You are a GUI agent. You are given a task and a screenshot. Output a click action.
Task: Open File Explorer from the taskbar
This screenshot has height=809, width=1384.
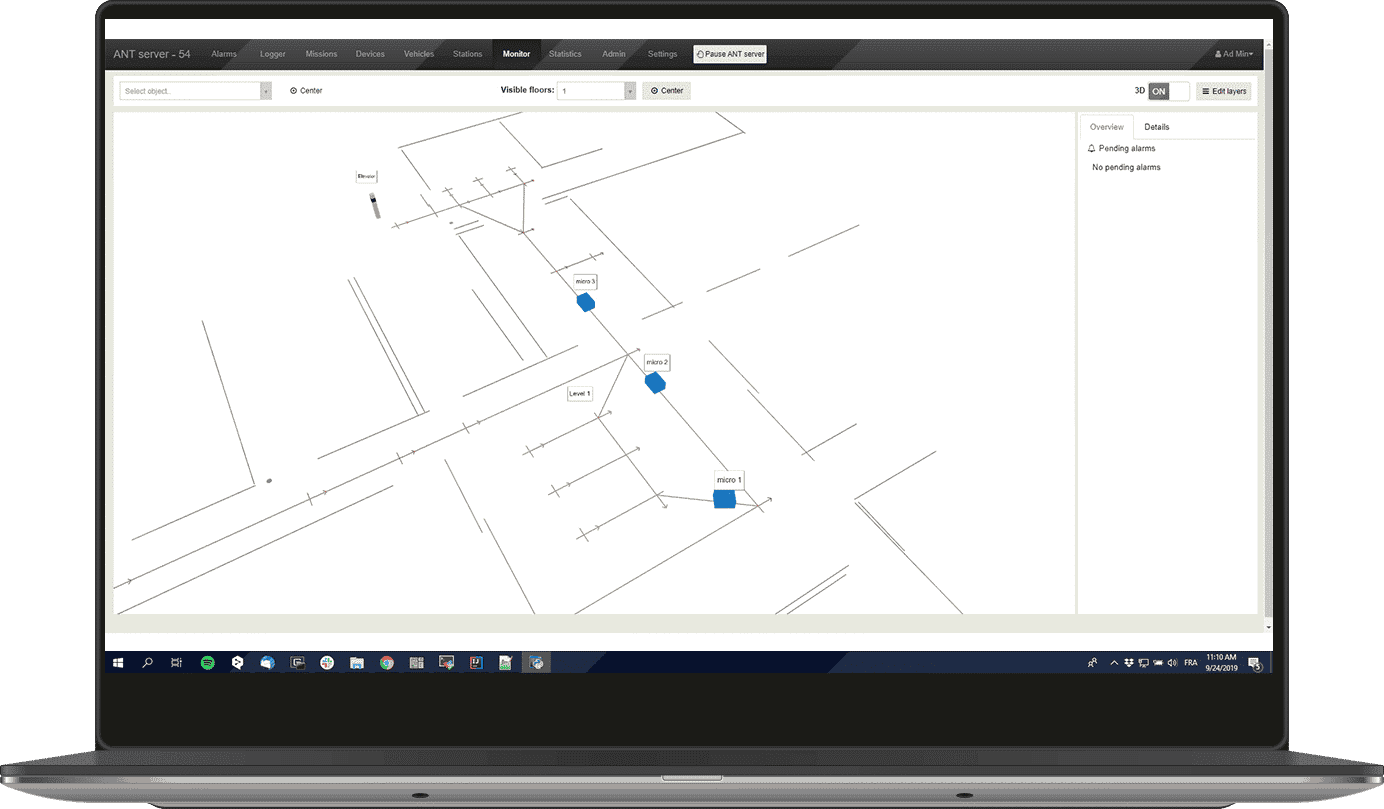click(357, 662)
